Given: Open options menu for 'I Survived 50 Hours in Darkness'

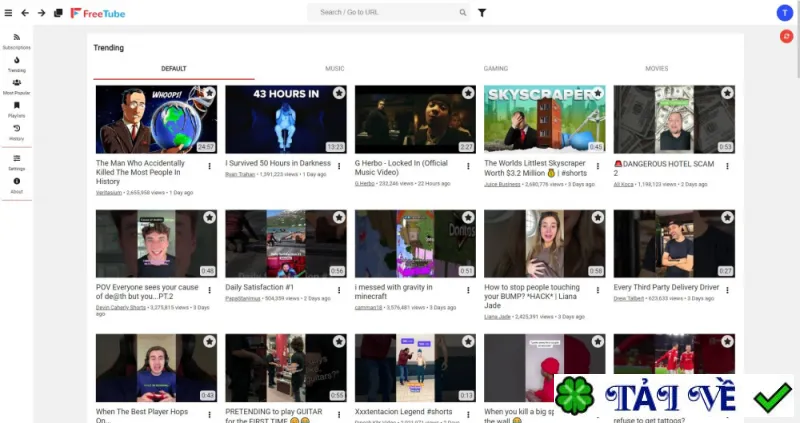Looking at the screenshot, I should [x=339, y=166].
